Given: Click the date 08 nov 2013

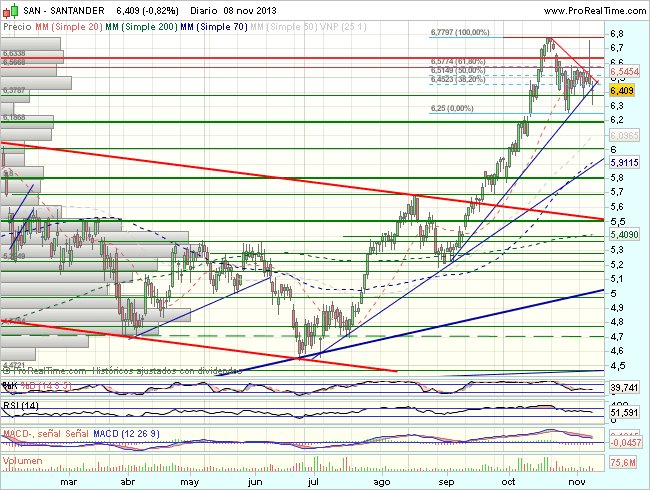Looking at the screenshot, I should 250,10.
